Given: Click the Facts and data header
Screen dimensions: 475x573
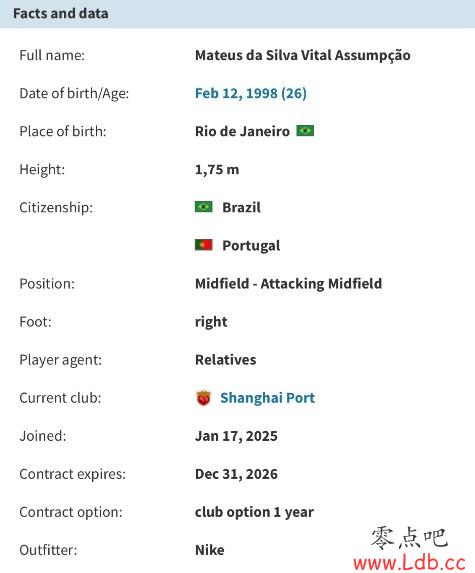Looking at the screenshot, I should (x=61, y=14).
